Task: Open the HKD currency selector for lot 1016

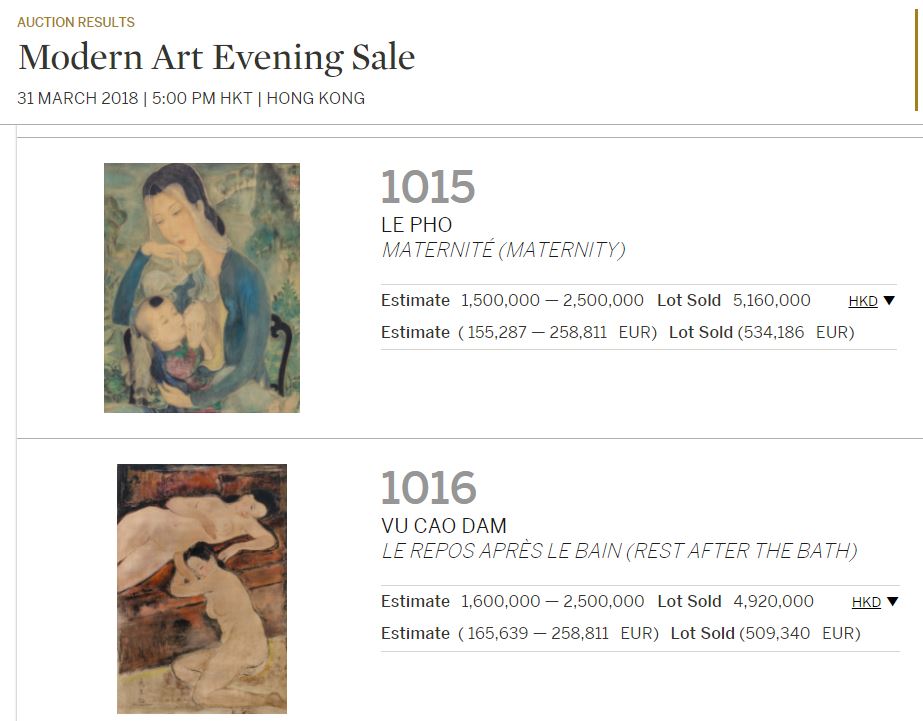Action: click(x=866, y=602)
